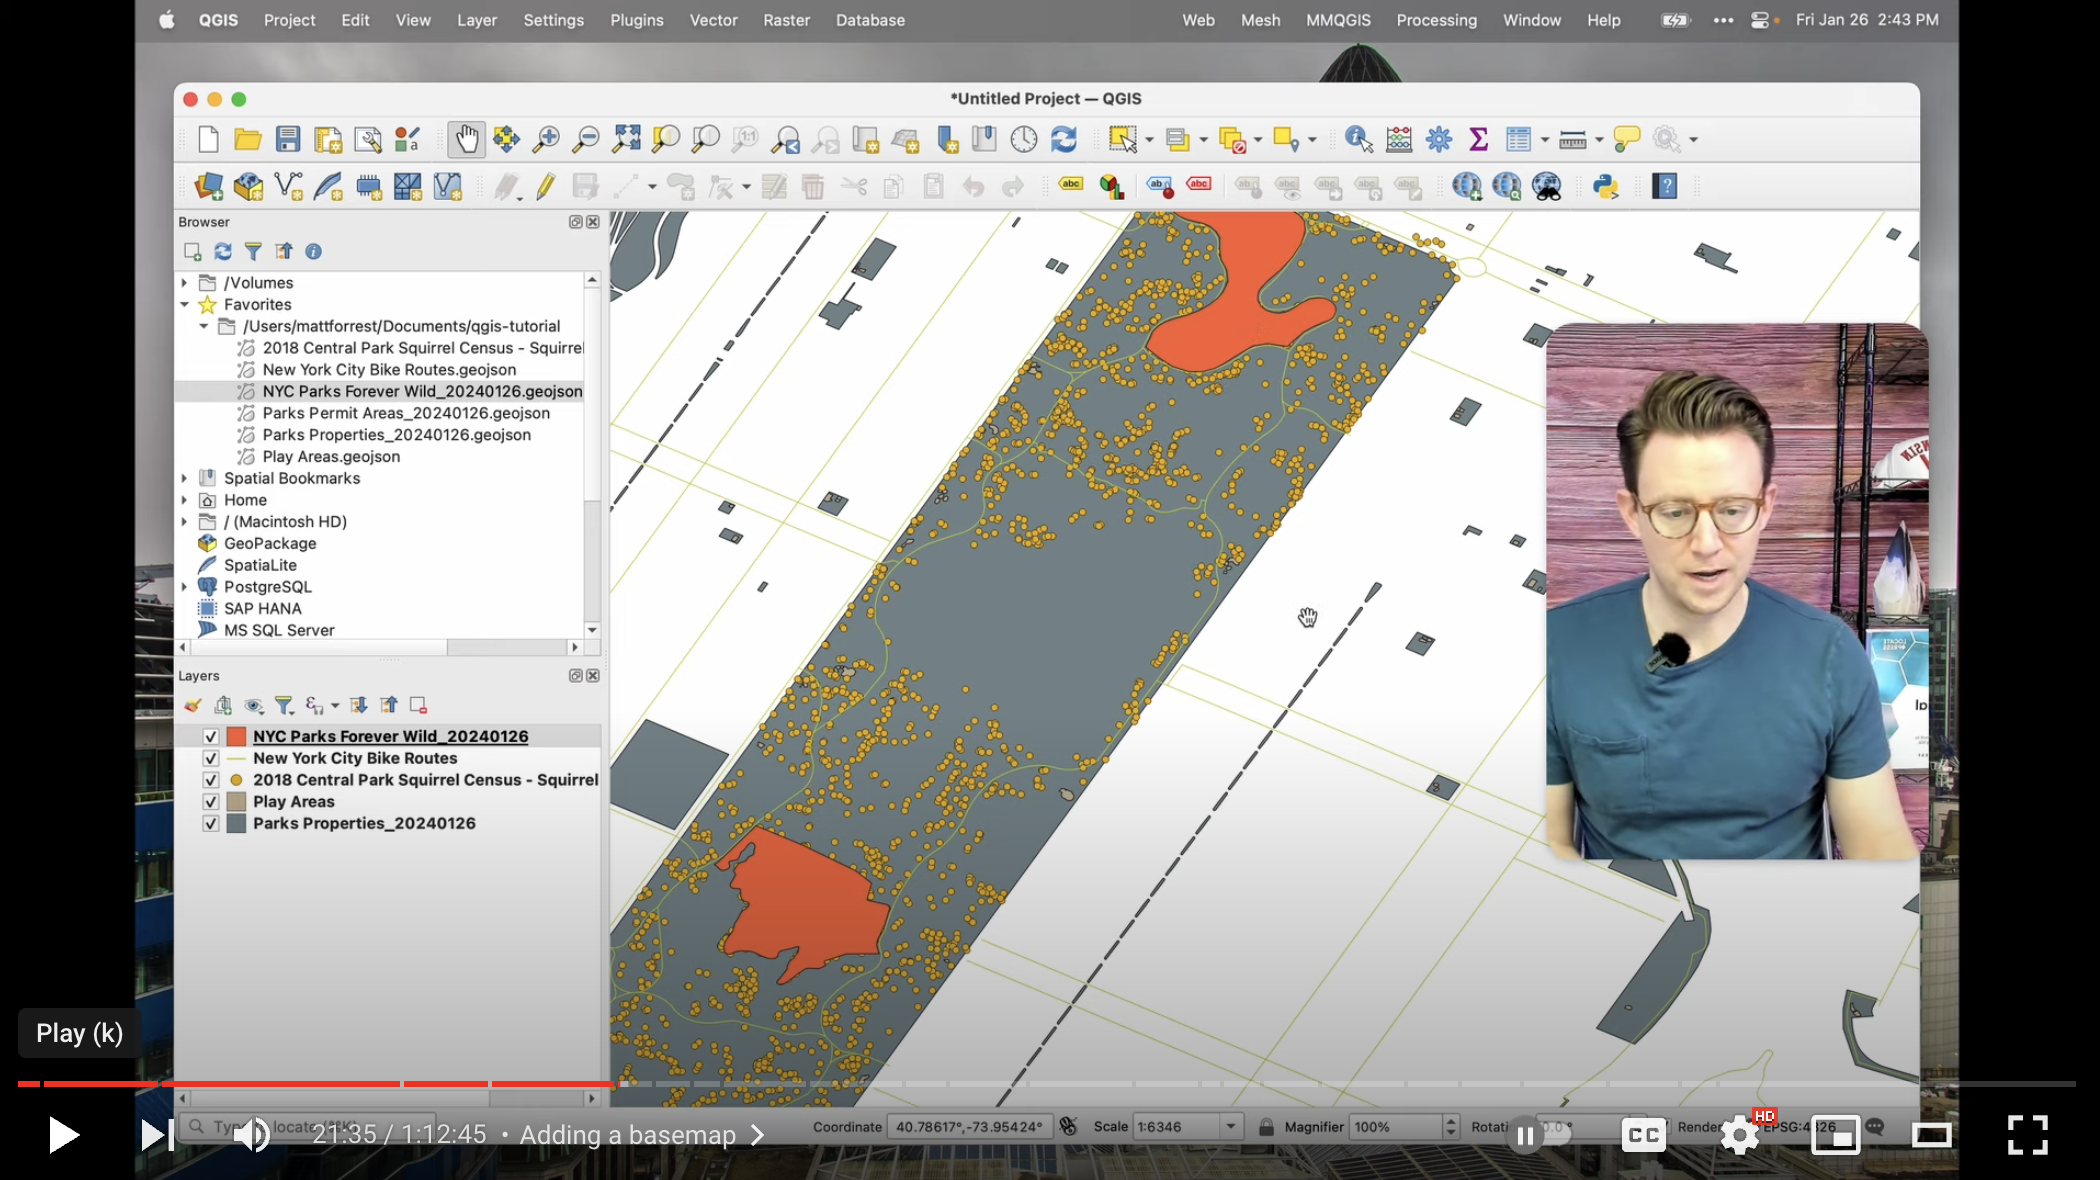
Task: Open the Processing menu
Action: (x=1436, y=20)
